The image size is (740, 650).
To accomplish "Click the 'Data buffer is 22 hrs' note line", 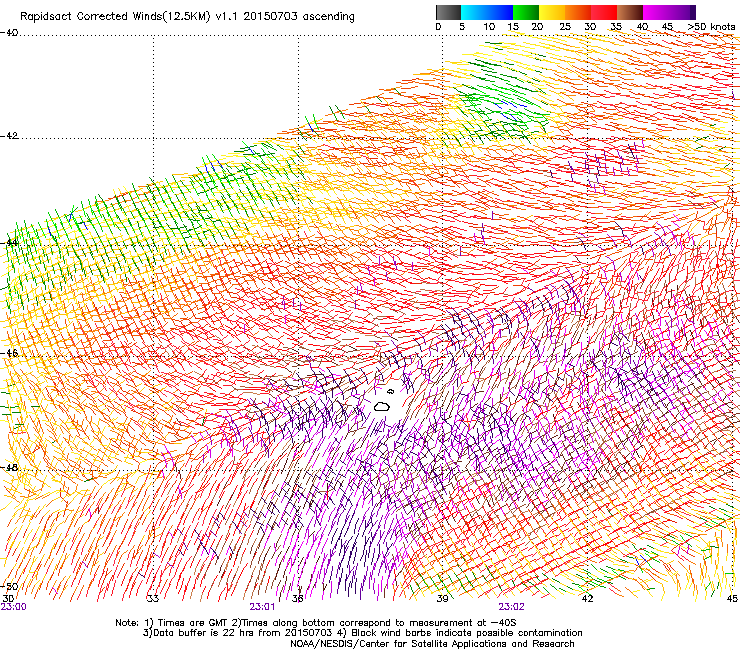I will tap(362, 633).
